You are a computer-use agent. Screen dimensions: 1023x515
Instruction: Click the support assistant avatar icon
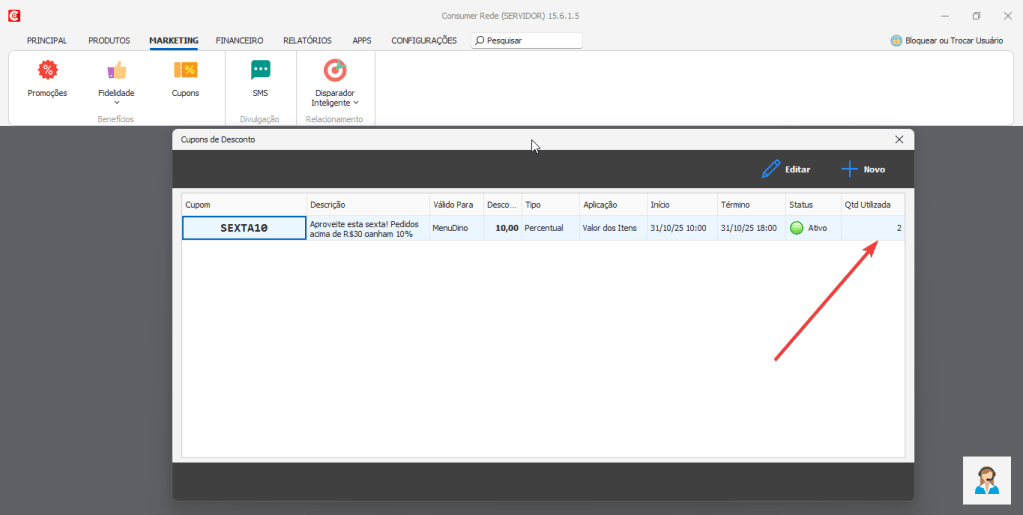coord(986,480)
